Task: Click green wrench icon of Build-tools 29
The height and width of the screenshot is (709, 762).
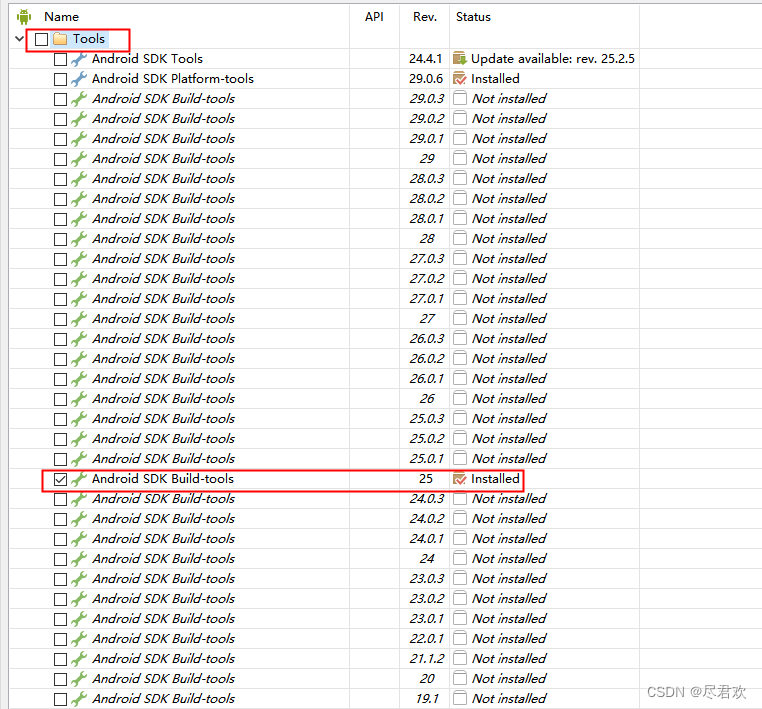Action: coord(79,158)
